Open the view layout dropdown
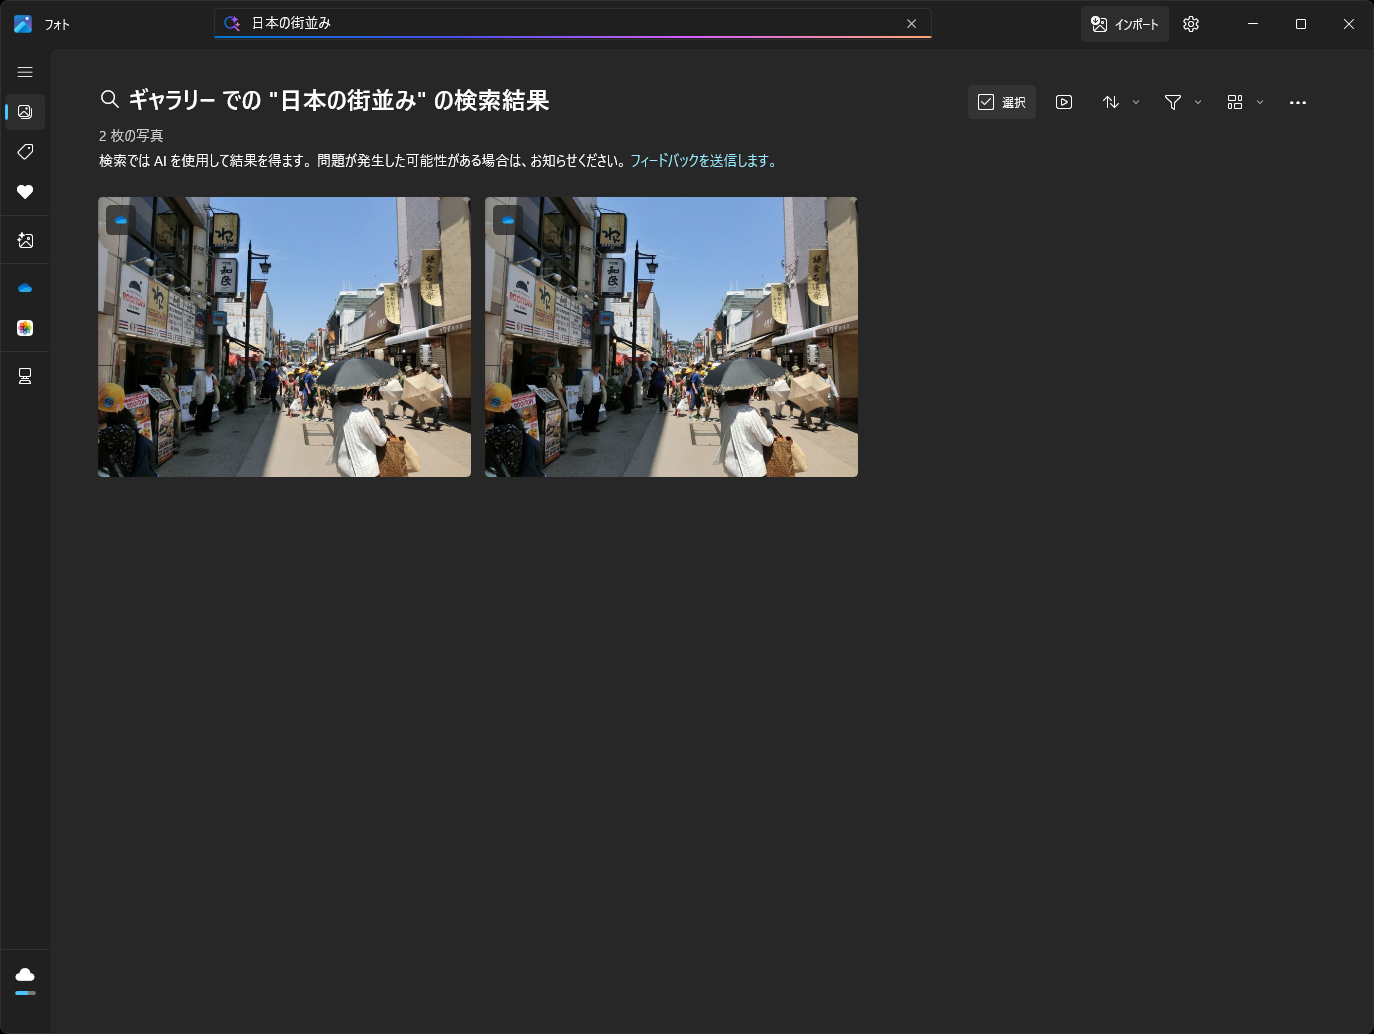 pos(1244,101)
